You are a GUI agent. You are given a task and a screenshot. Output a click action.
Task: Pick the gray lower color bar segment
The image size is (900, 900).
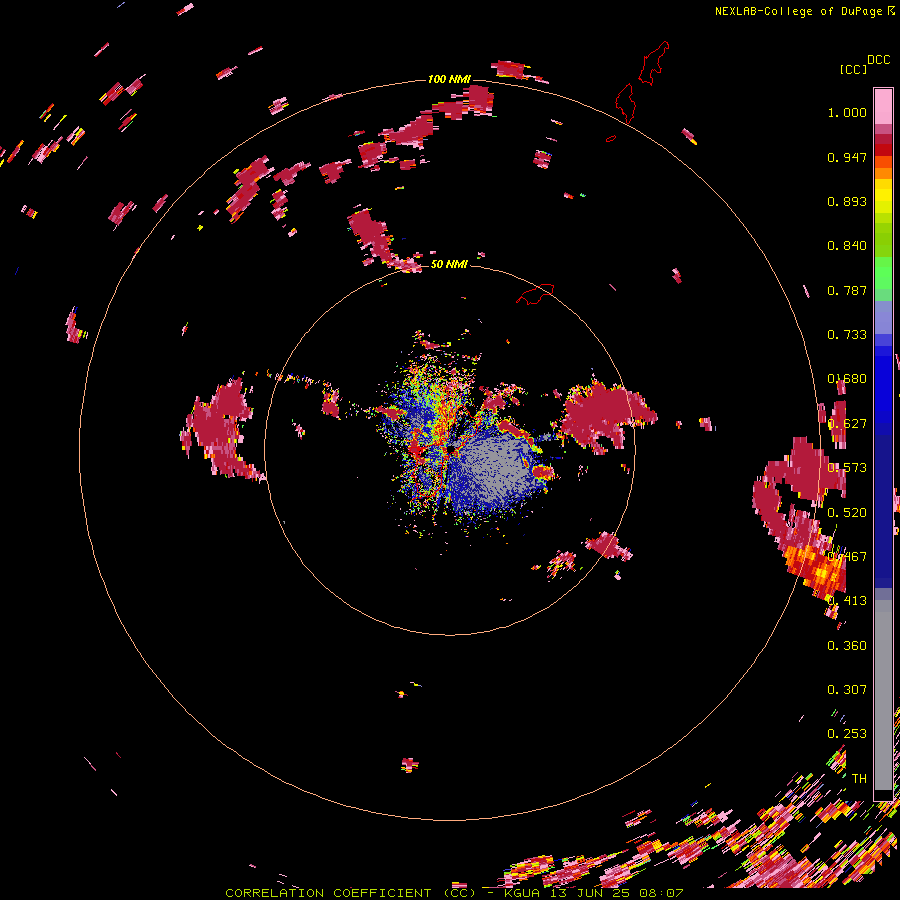[883, 695]
